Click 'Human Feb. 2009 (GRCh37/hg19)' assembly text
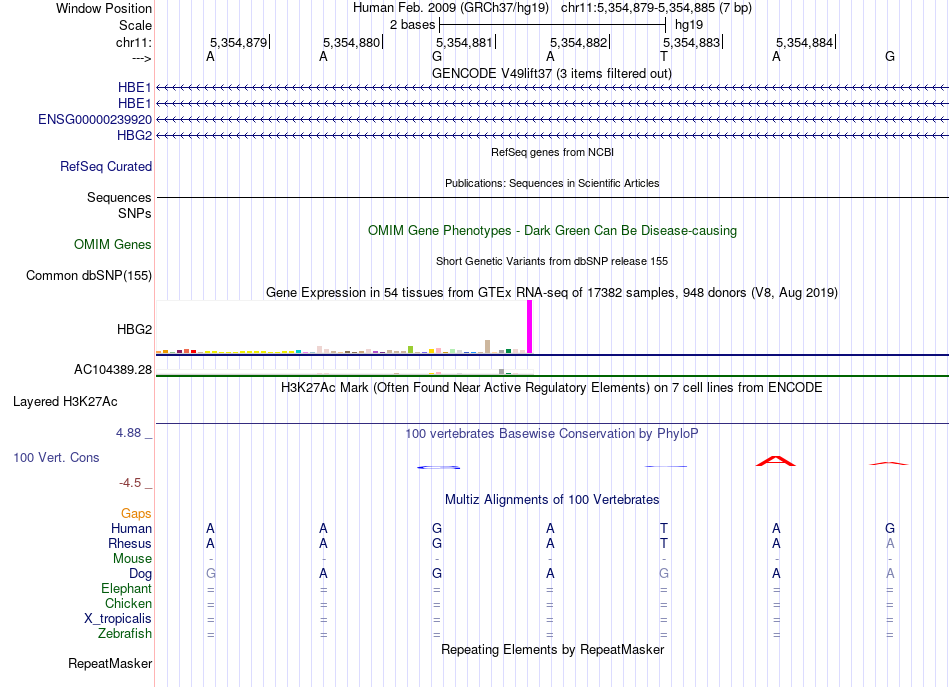This screenshot has width=950, height=687. (451, 8)
